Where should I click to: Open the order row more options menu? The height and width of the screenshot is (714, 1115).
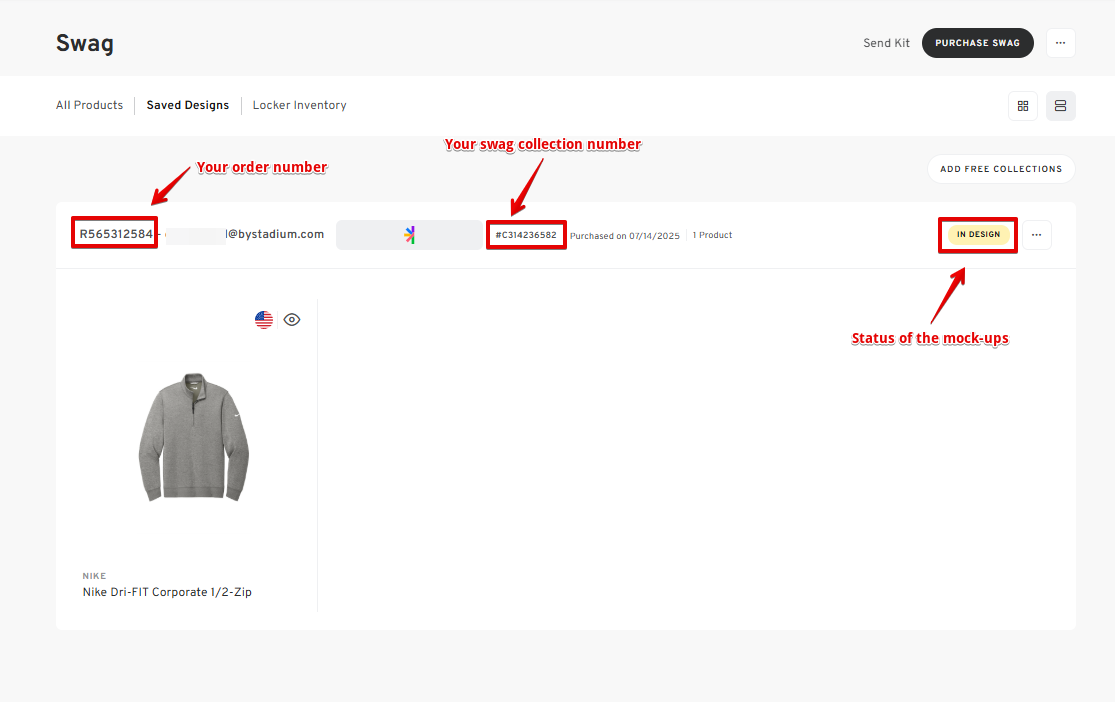1036,235
